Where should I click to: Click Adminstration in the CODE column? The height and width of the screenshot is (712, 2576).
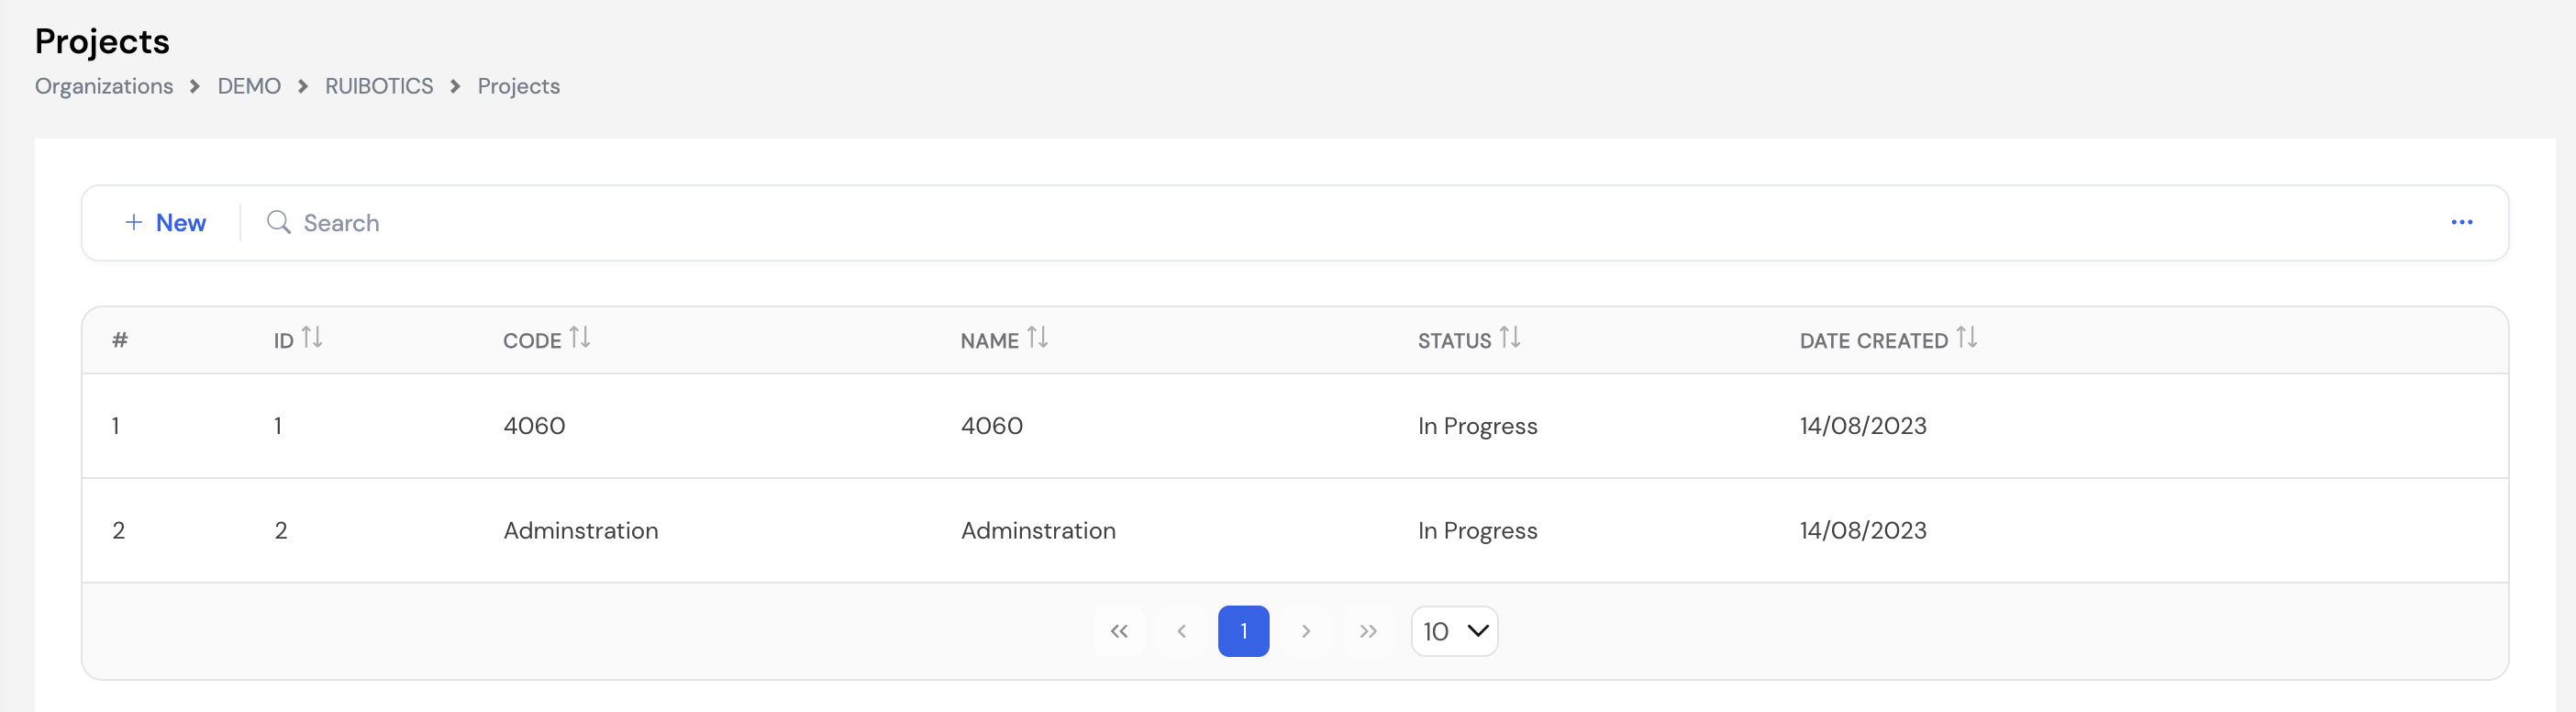[581, 531]
